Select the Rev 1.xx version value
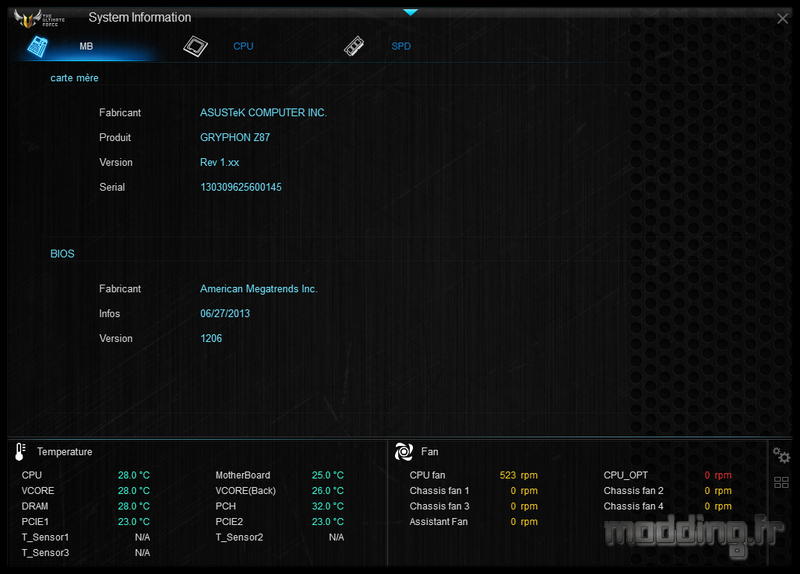 (x=219, y=163)
